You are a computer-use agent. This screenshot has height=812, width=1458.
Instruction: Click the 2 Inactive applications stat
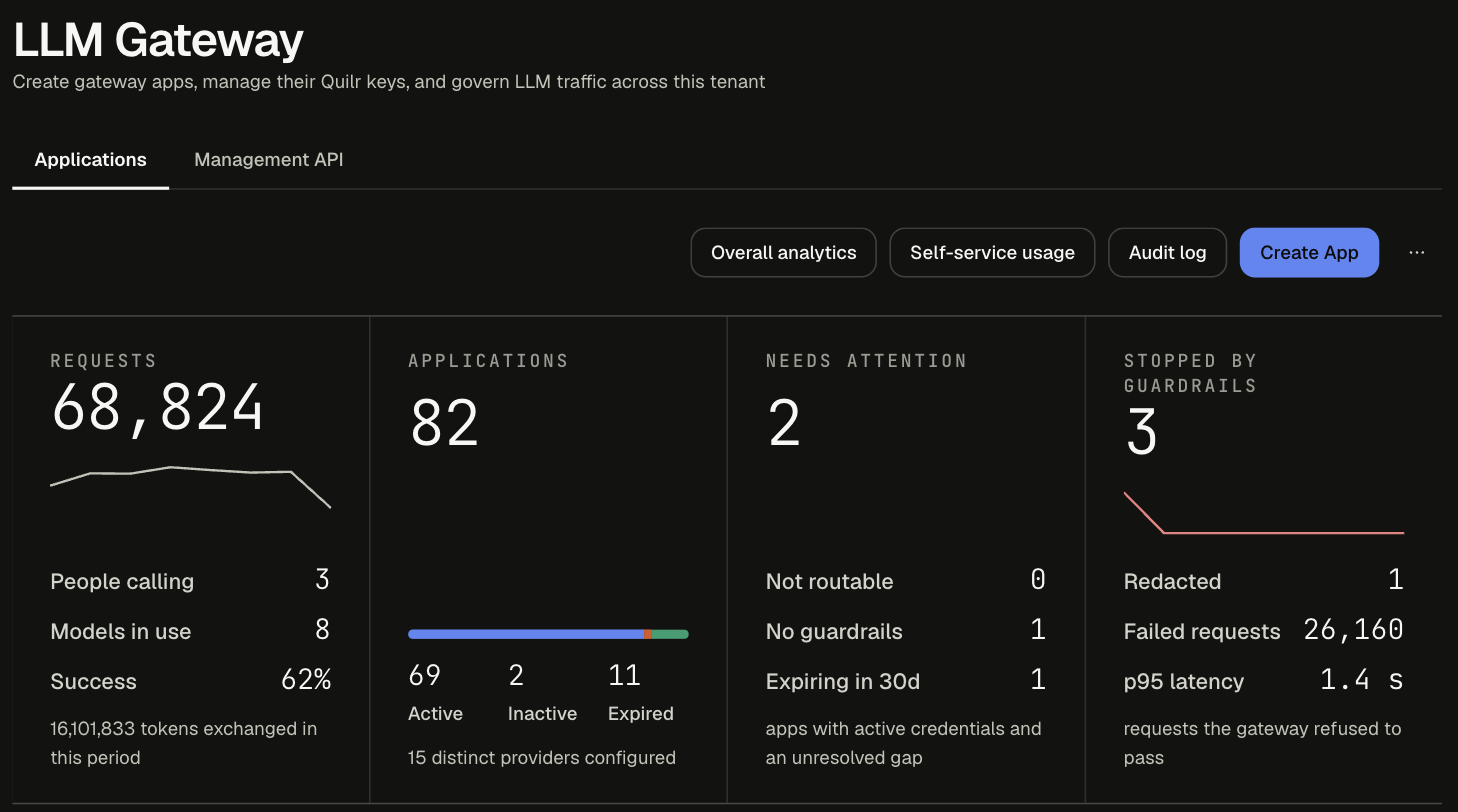click(x=542, y=692)
